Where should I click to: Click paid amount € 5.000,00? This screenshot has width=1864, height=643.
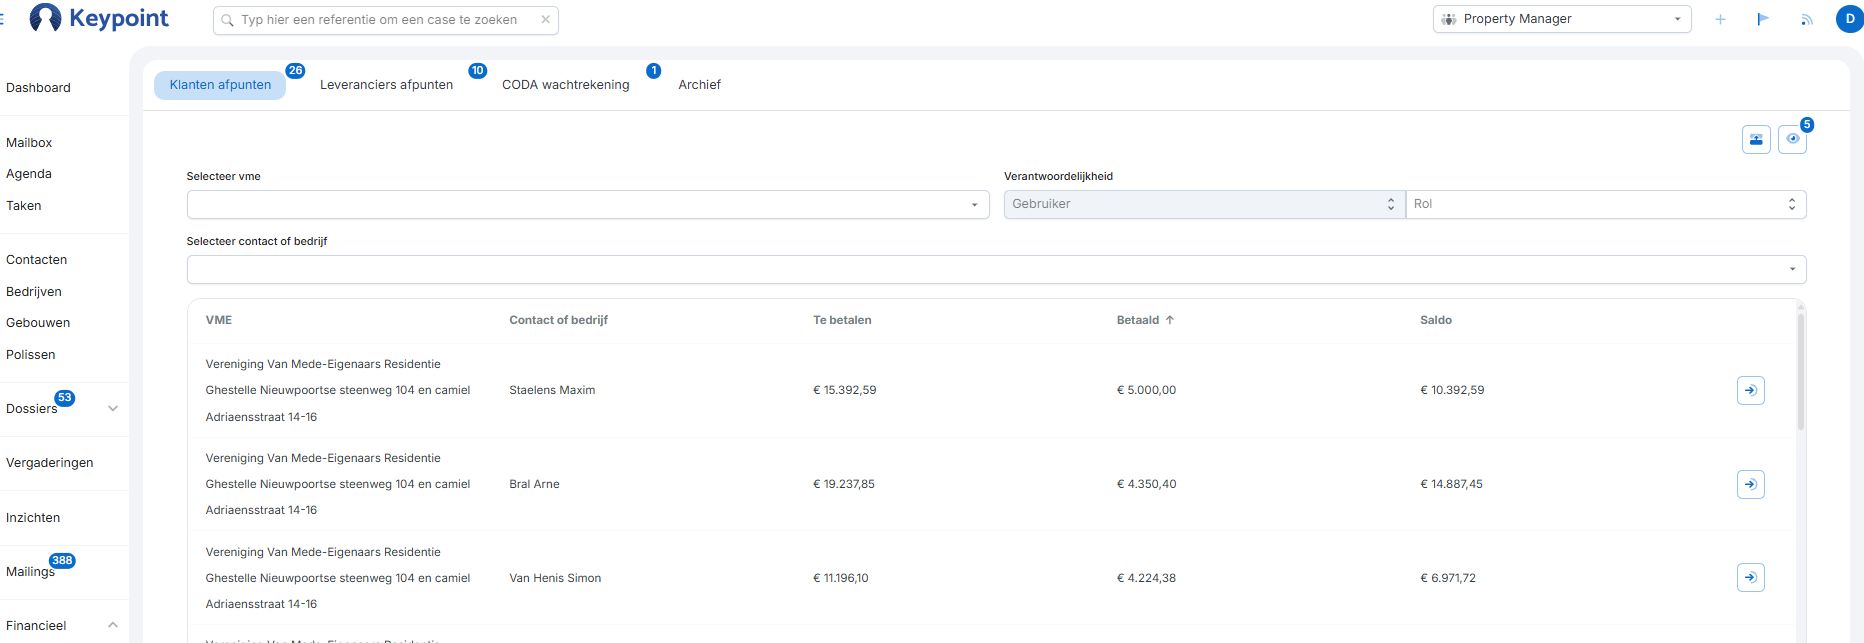tap(1146, 390)
